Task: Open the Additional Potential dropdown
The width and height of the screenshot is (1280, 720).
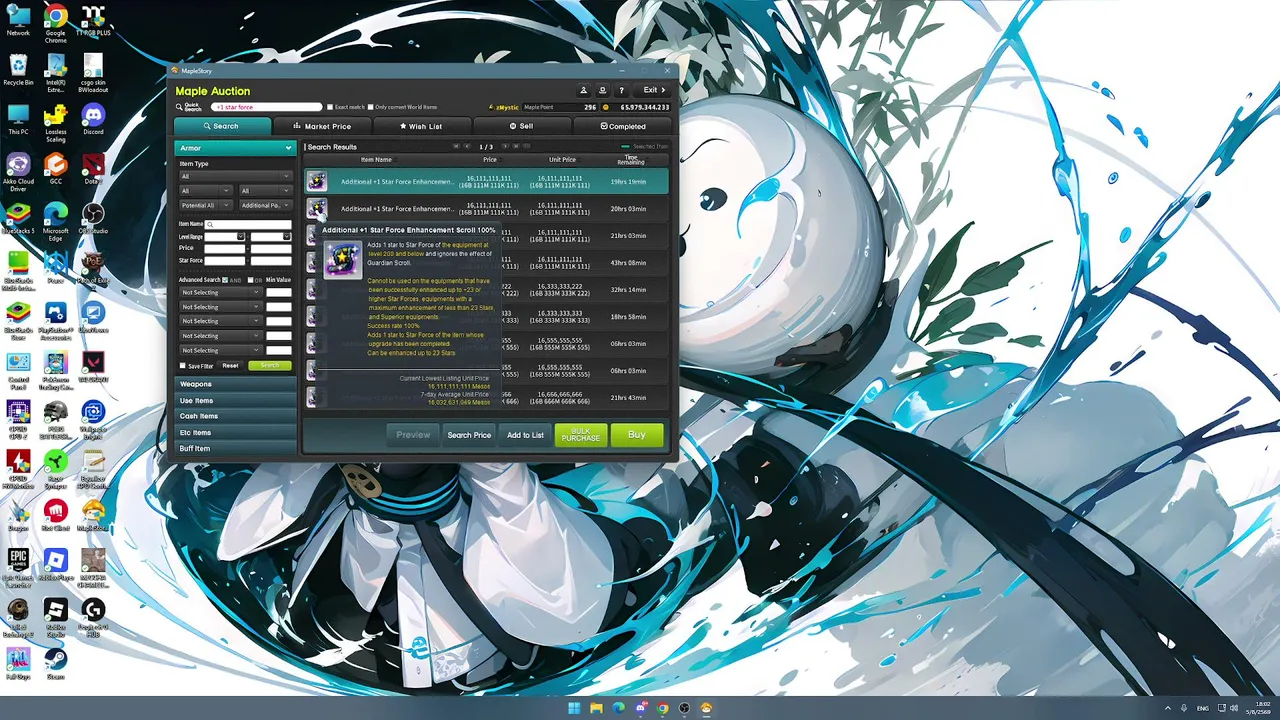Action: point(265,205)
